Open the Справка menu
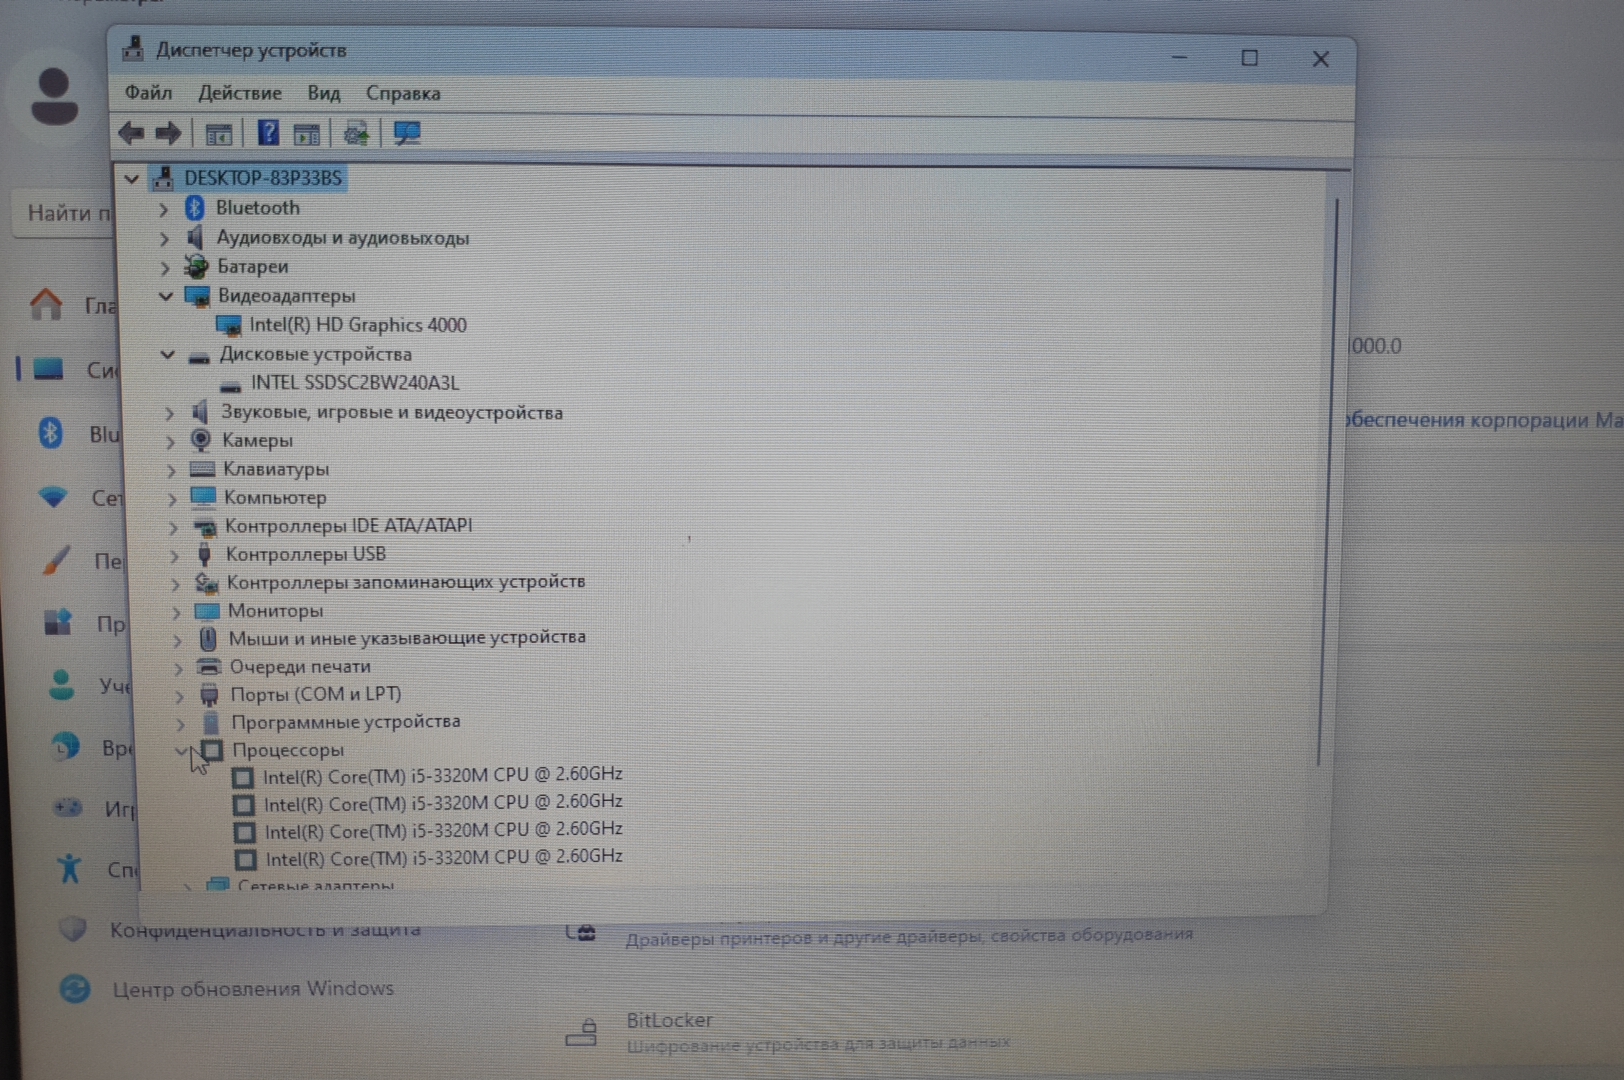The image size is (1624, 1080). pos(403,93)
